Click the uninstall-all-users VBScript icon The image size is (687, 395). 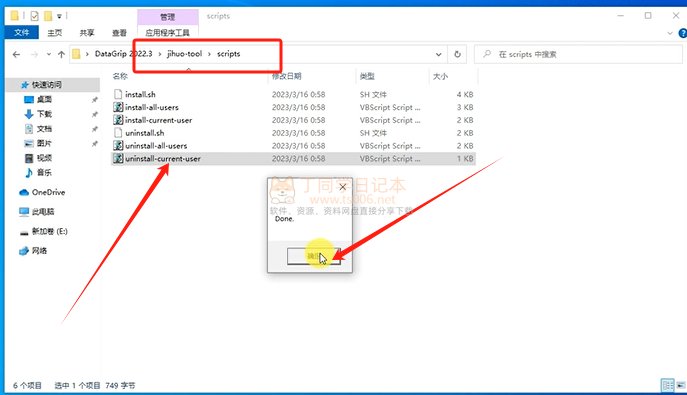pos(118,145)
